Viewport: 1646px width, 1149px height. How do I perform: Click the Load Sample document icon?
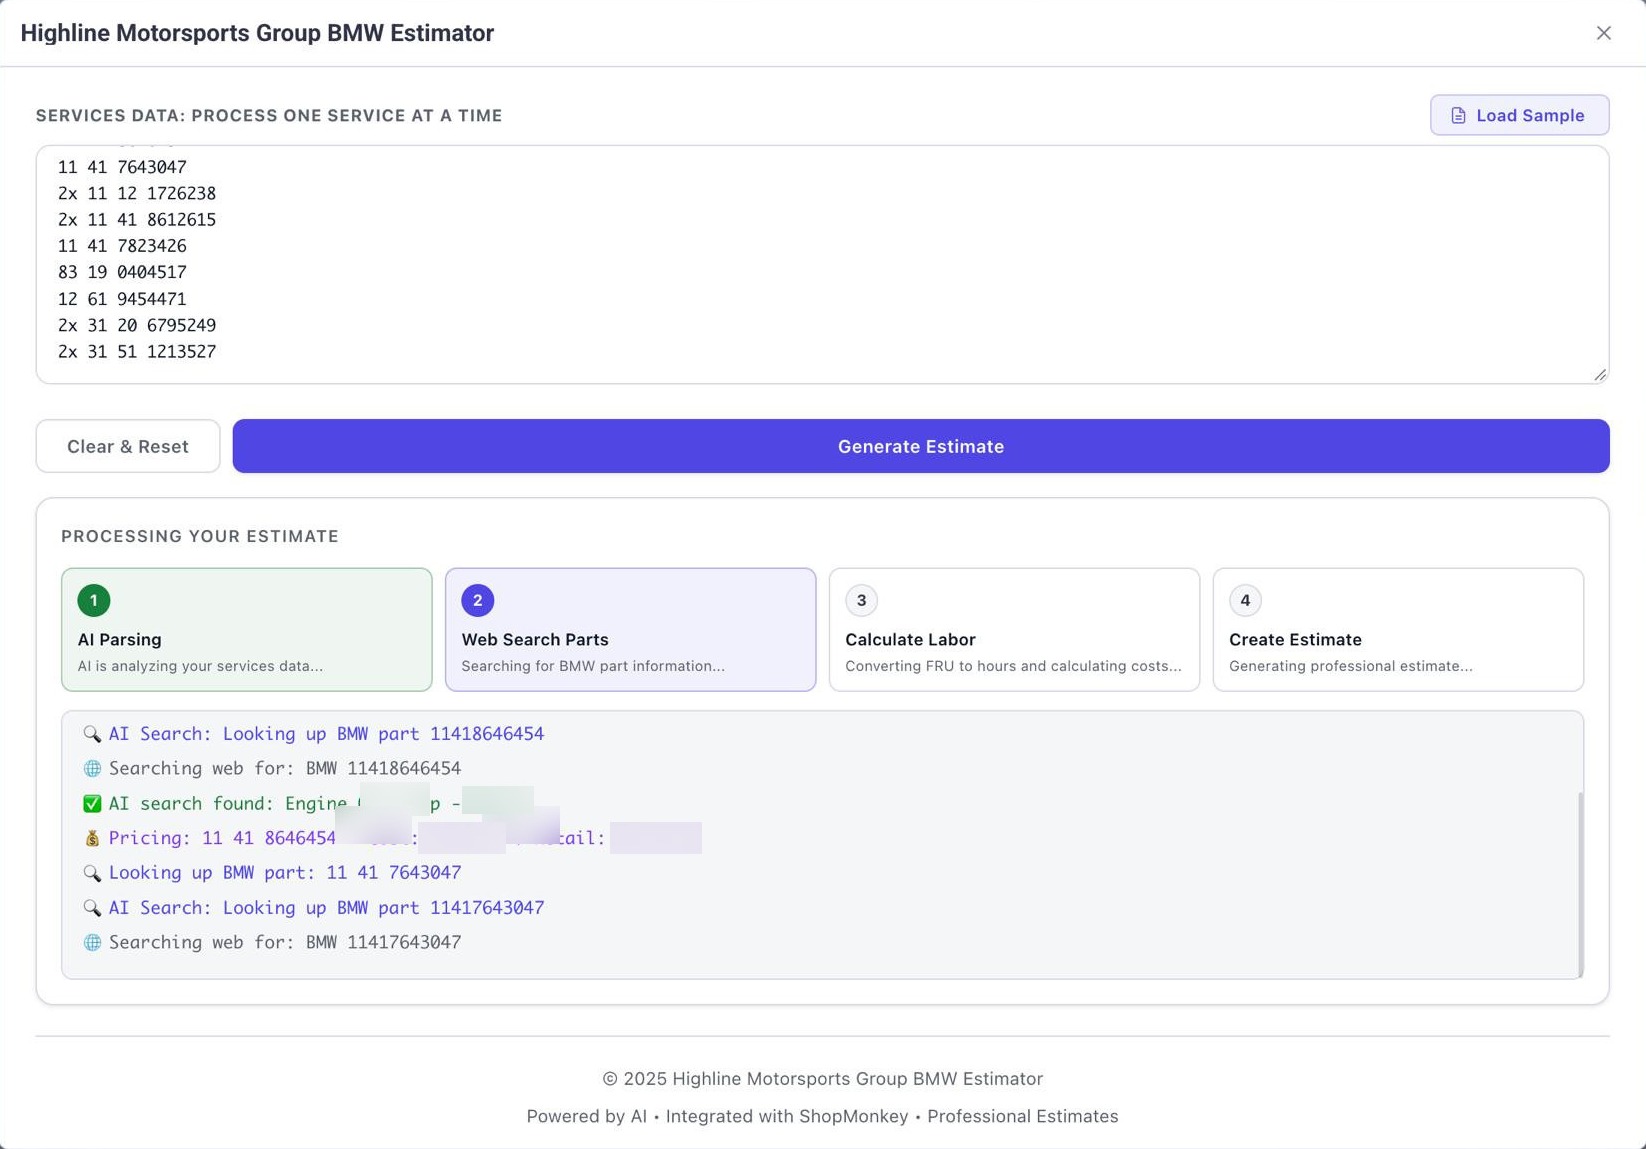click(x=1458, y=116)
